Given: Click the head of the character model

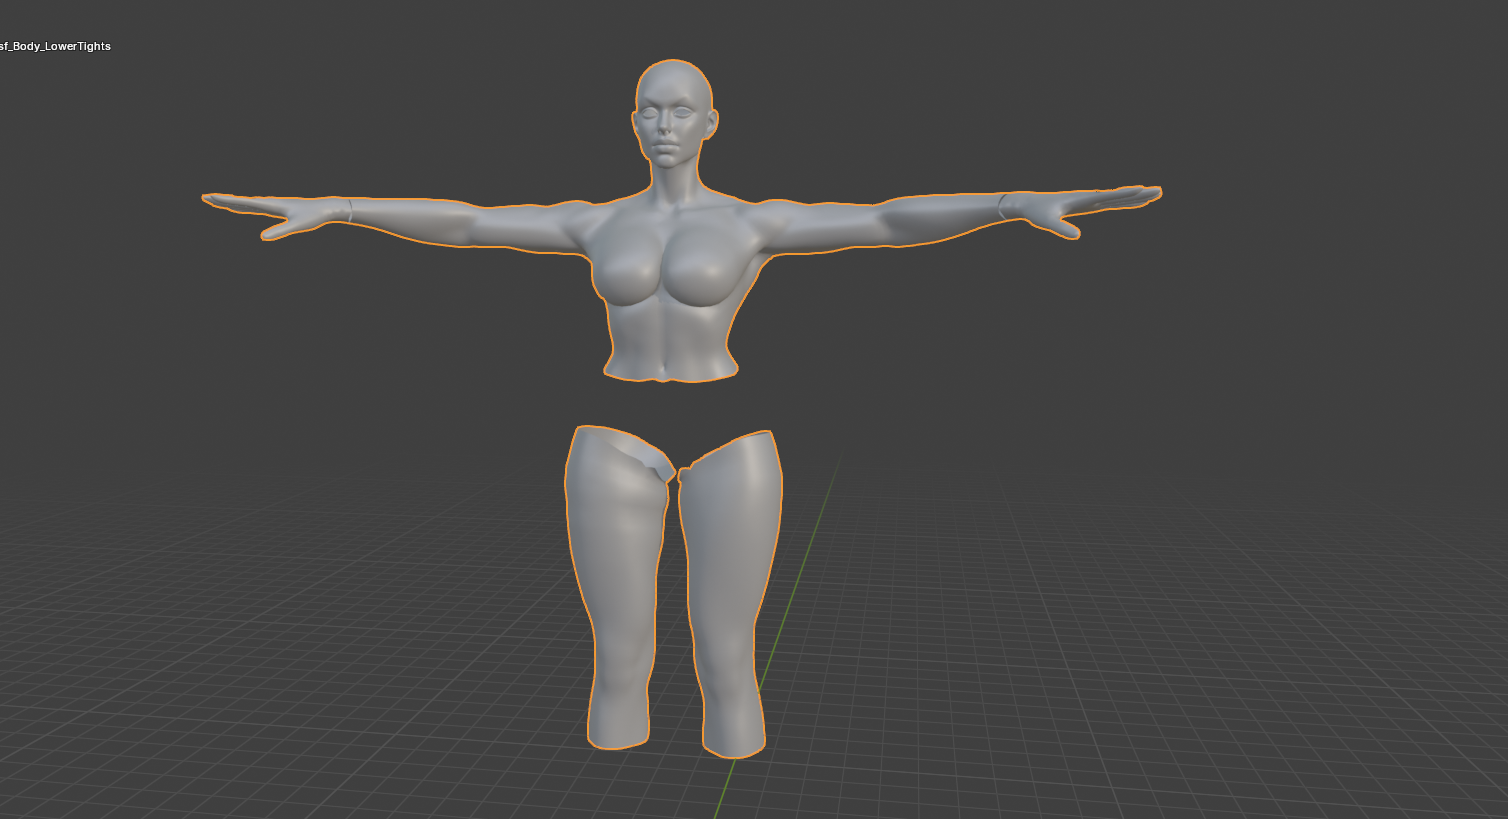Looking at the screenshot, I should click(673, 112).
